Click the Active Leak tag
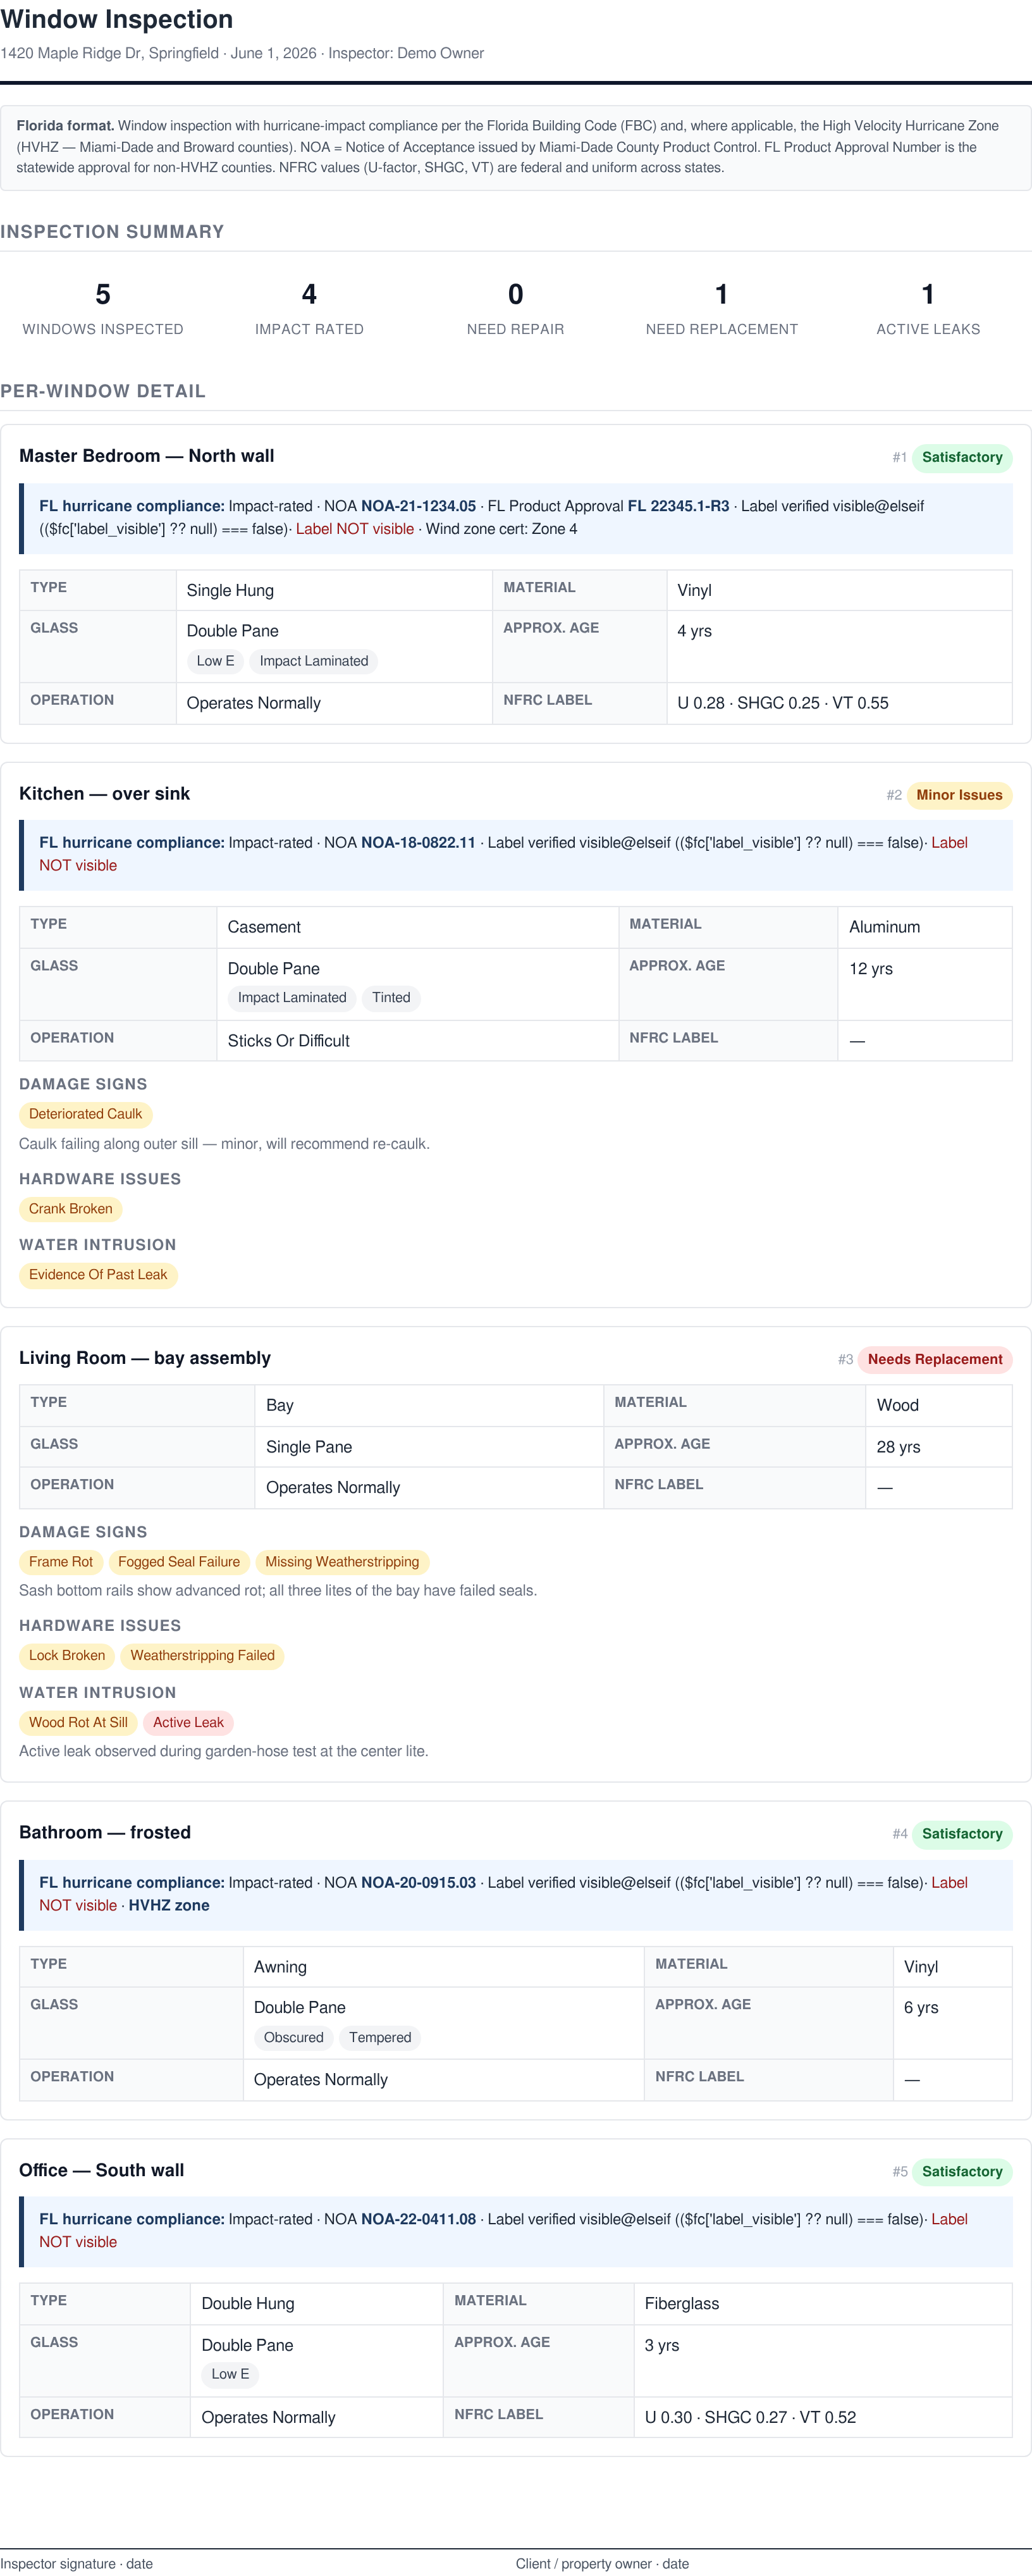Screen dimensions: 1032x2576 (x=188, y=1723)
